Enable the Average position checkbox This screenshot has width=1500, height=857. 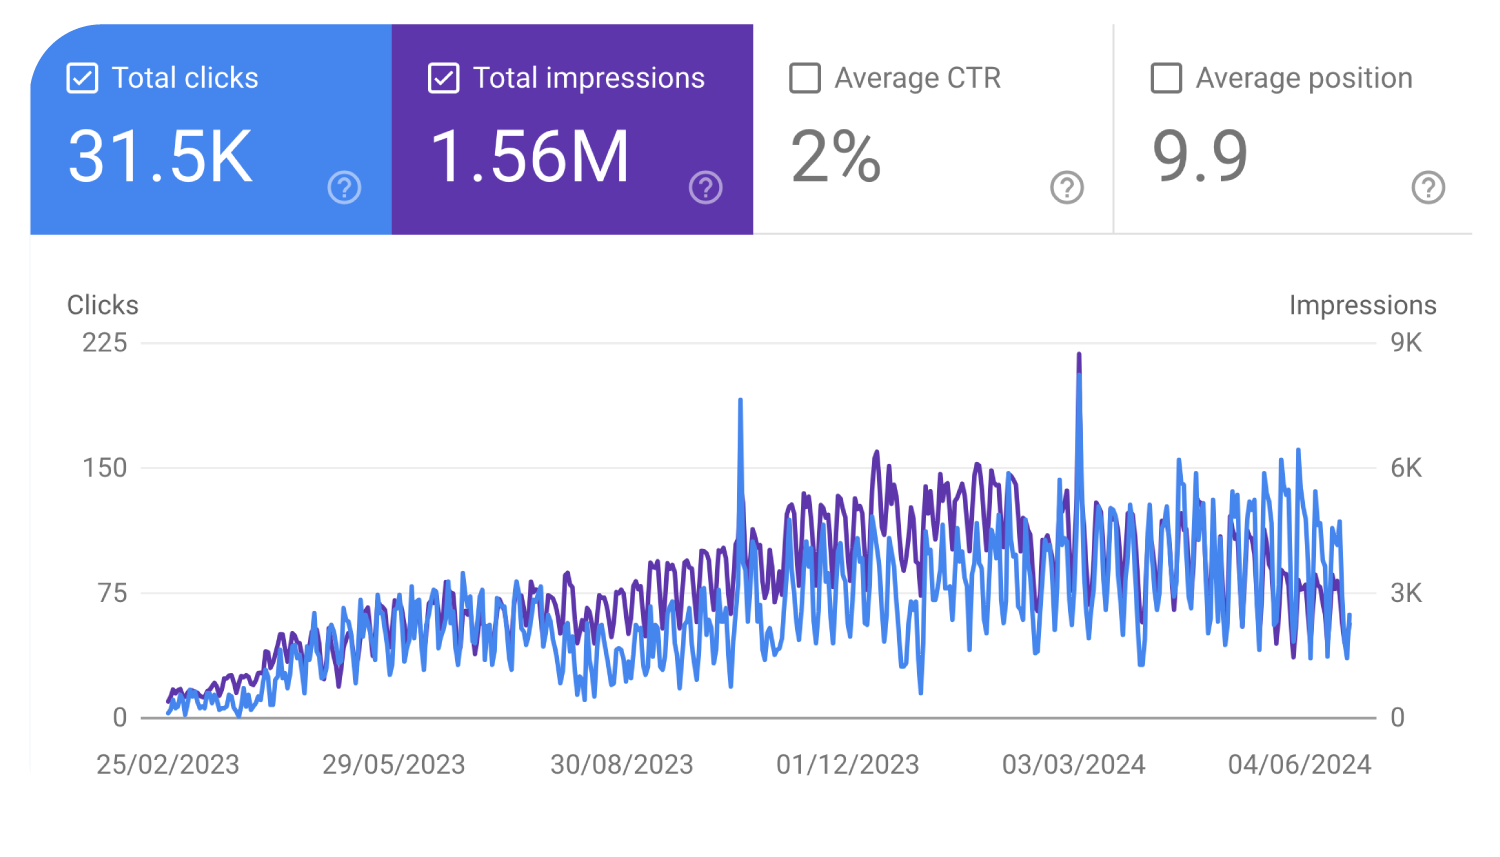1166,78
